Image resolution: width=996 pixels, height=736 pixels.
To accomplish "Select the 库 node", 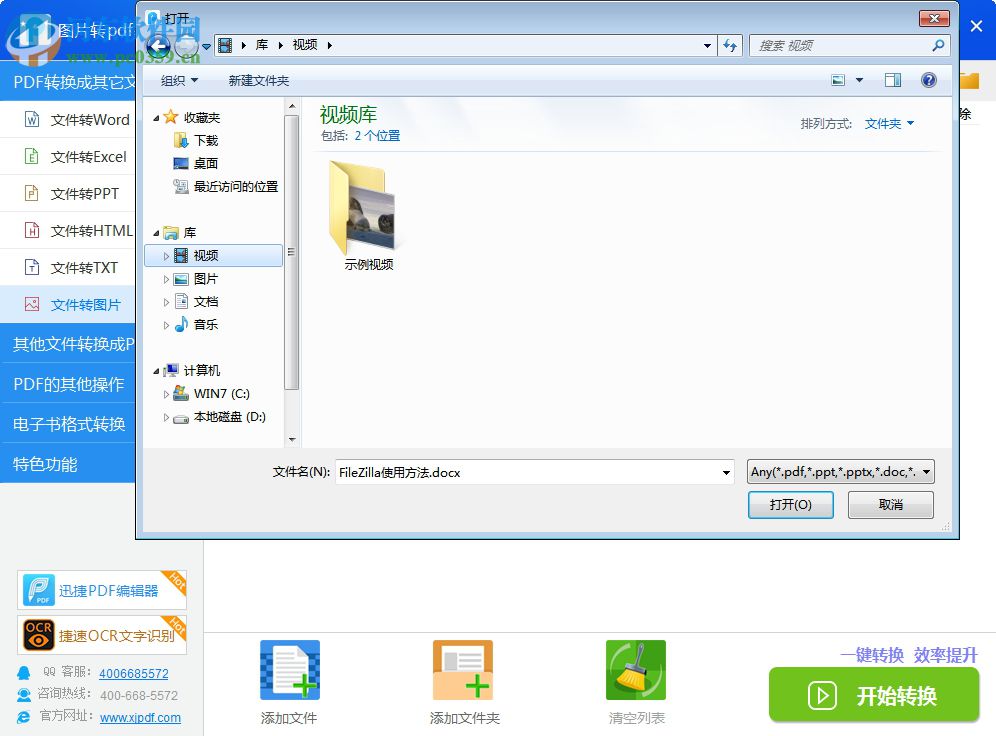I will coord(189,232).
